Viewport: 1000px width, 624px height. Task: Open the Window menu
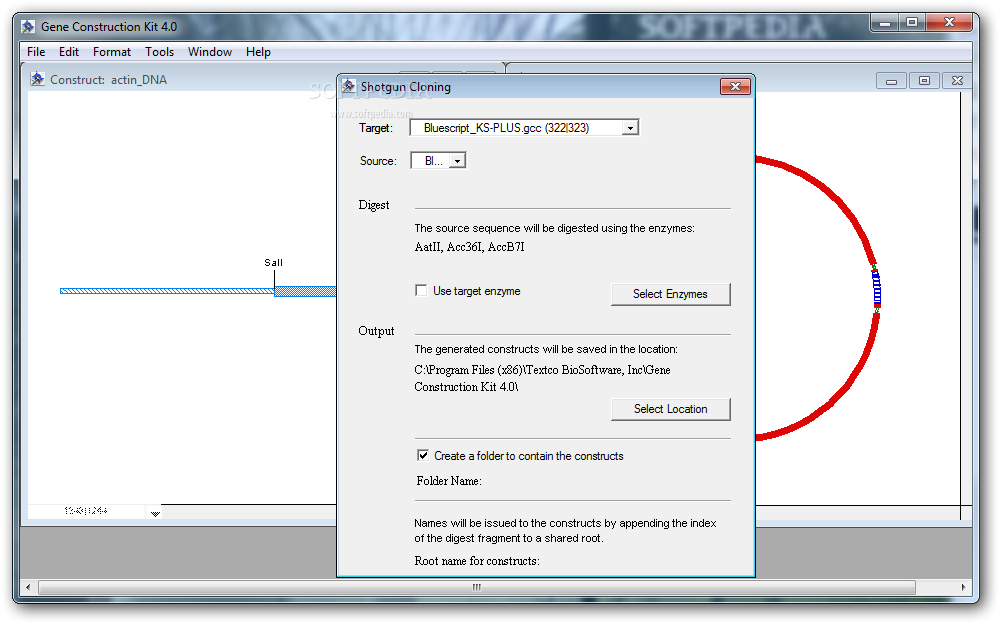(210, 52)
